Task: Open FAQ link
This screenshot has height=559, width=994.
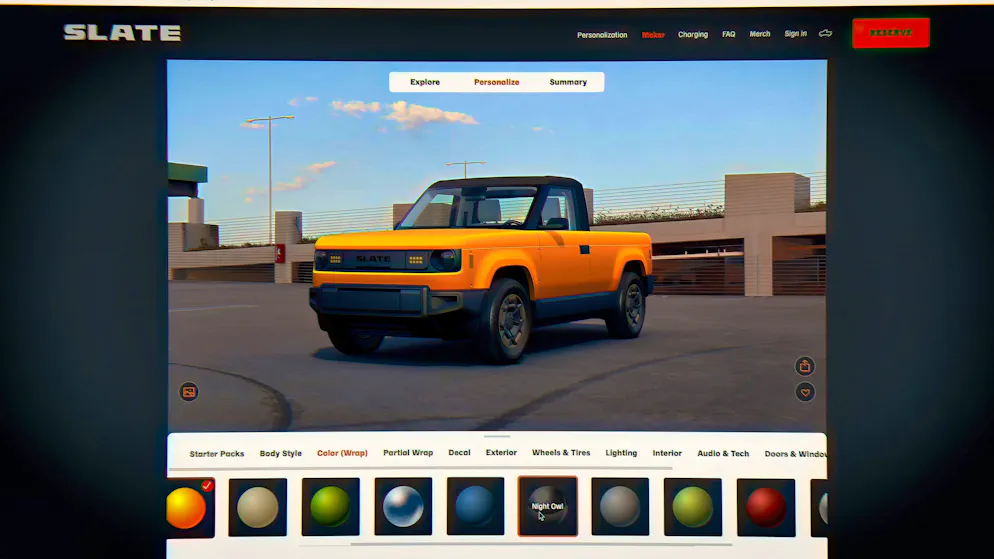Action: pos(728,34)
